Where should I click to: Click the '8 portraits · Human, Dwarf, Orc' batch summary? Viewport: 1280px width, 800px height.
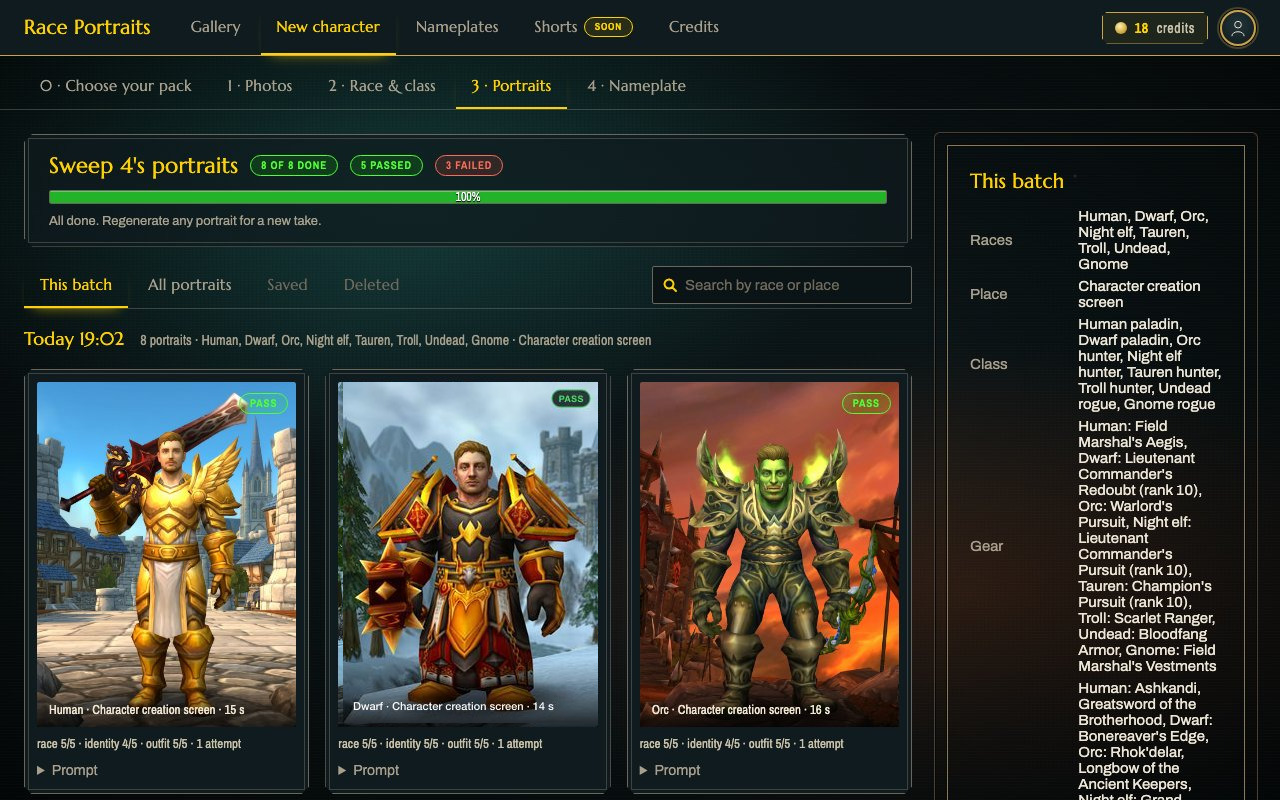point(396,340)
